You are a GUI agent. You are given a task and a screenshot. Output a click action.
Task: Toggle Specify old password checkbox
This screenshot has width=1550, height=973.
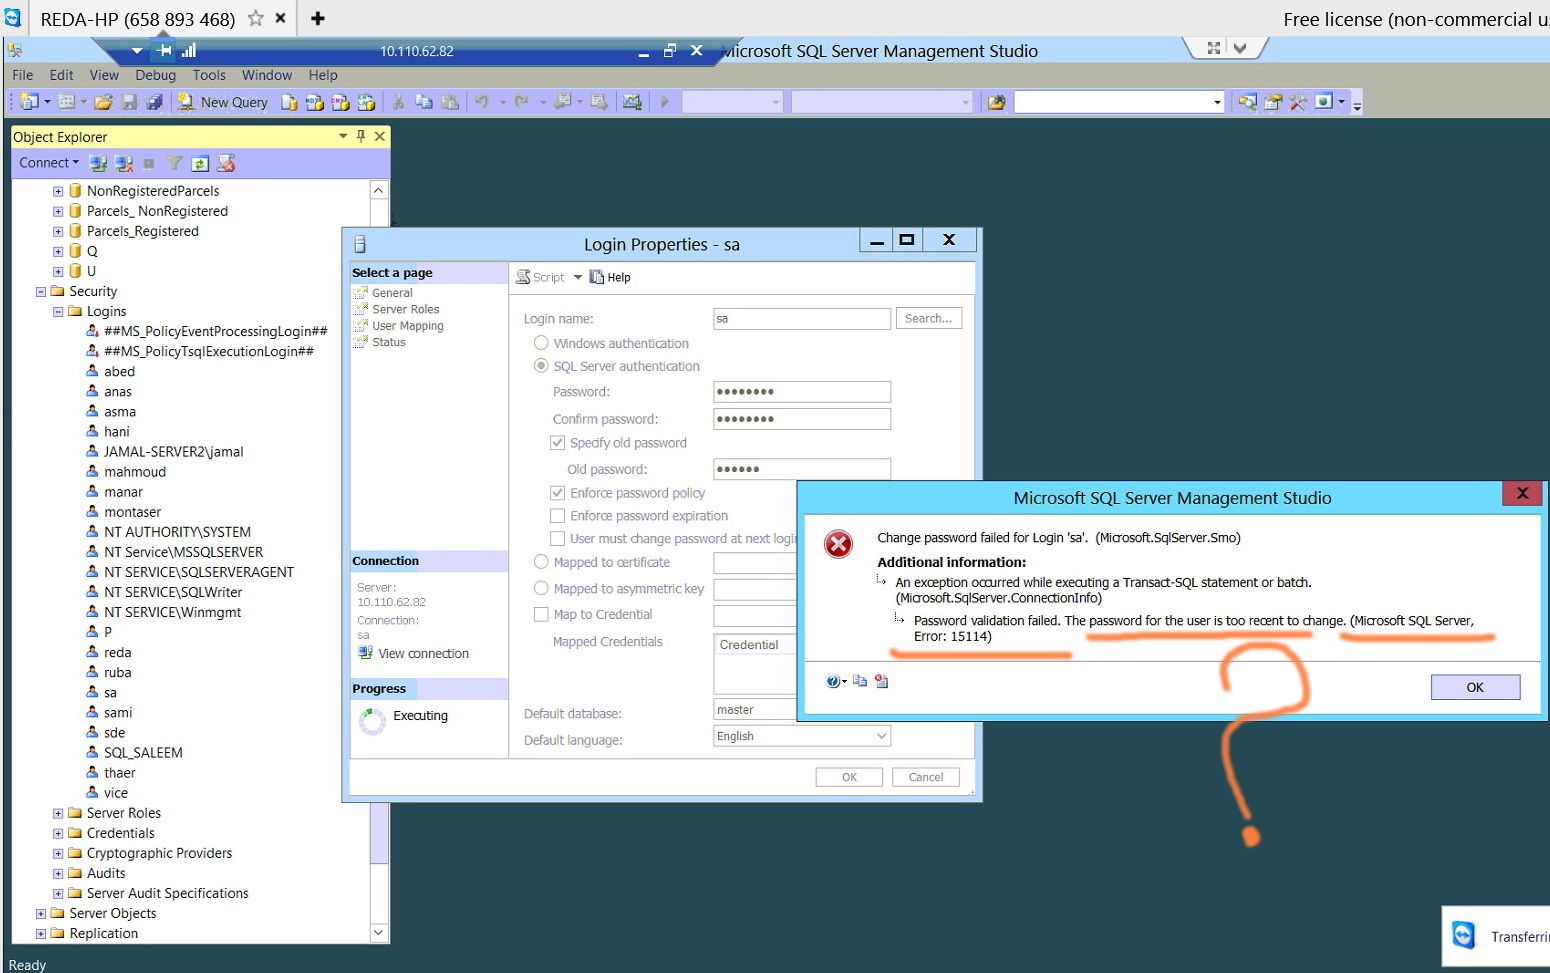coord(557,442)
